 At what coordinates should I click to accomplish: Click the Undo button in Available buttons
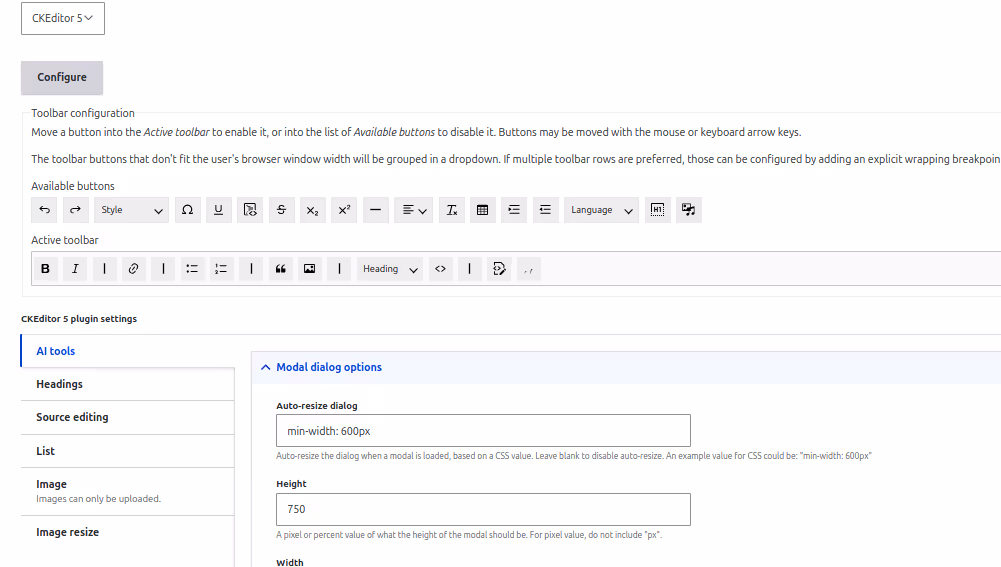point(44,209)
